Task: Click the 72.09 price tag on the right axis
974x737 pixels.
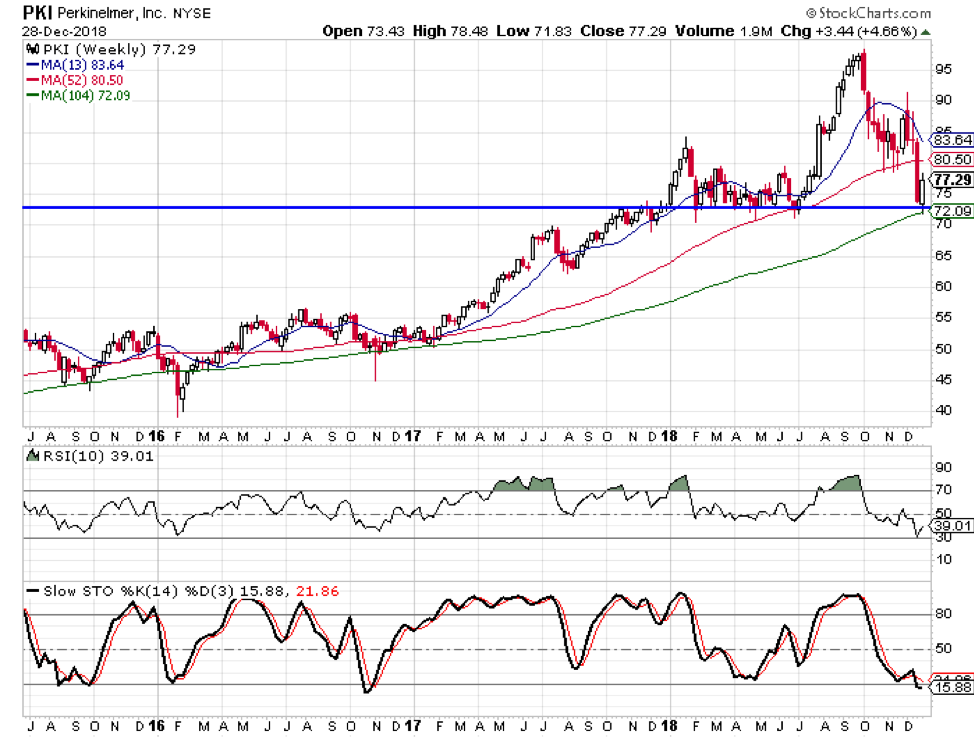Action: (x=951, y=211)
